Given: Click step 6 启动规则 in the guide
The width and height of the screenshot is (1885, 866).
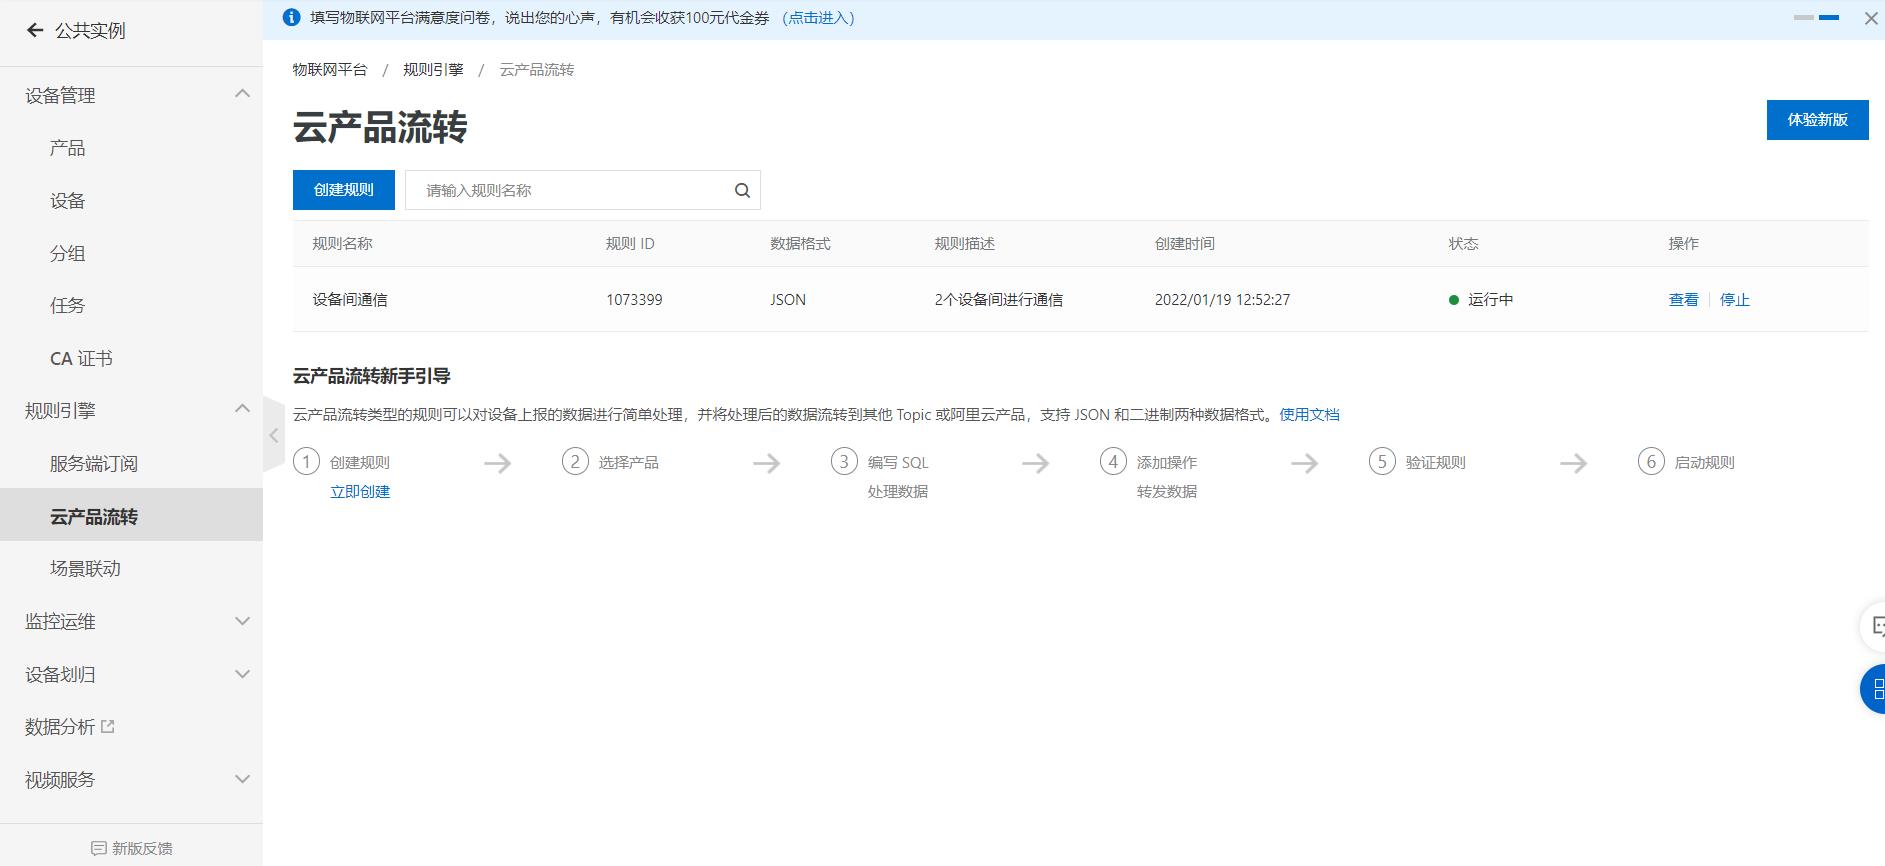Looking at the screenshot, I should pos(1704,463).
